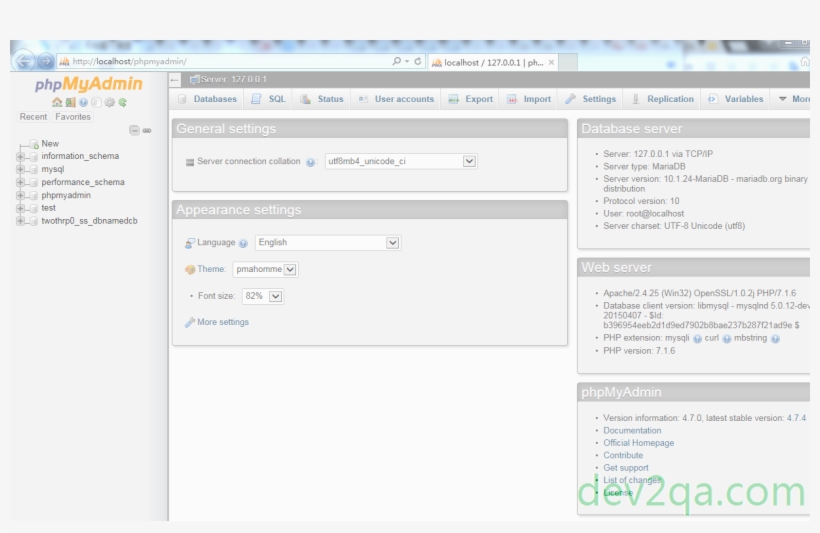Select performance_schema database name
The height and width of the screenshot is (533, 820).
coord(83,182)
